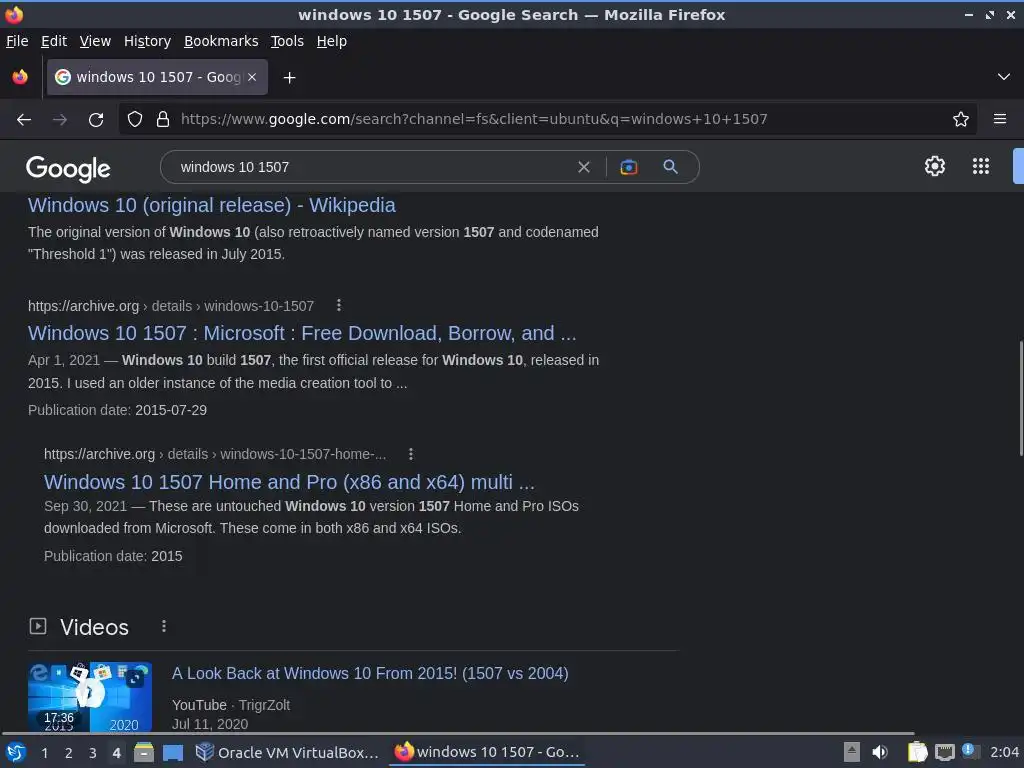Screen dimensions: 1024x768
Task: Click the Videos section play icon
Action: coord(38,626)
